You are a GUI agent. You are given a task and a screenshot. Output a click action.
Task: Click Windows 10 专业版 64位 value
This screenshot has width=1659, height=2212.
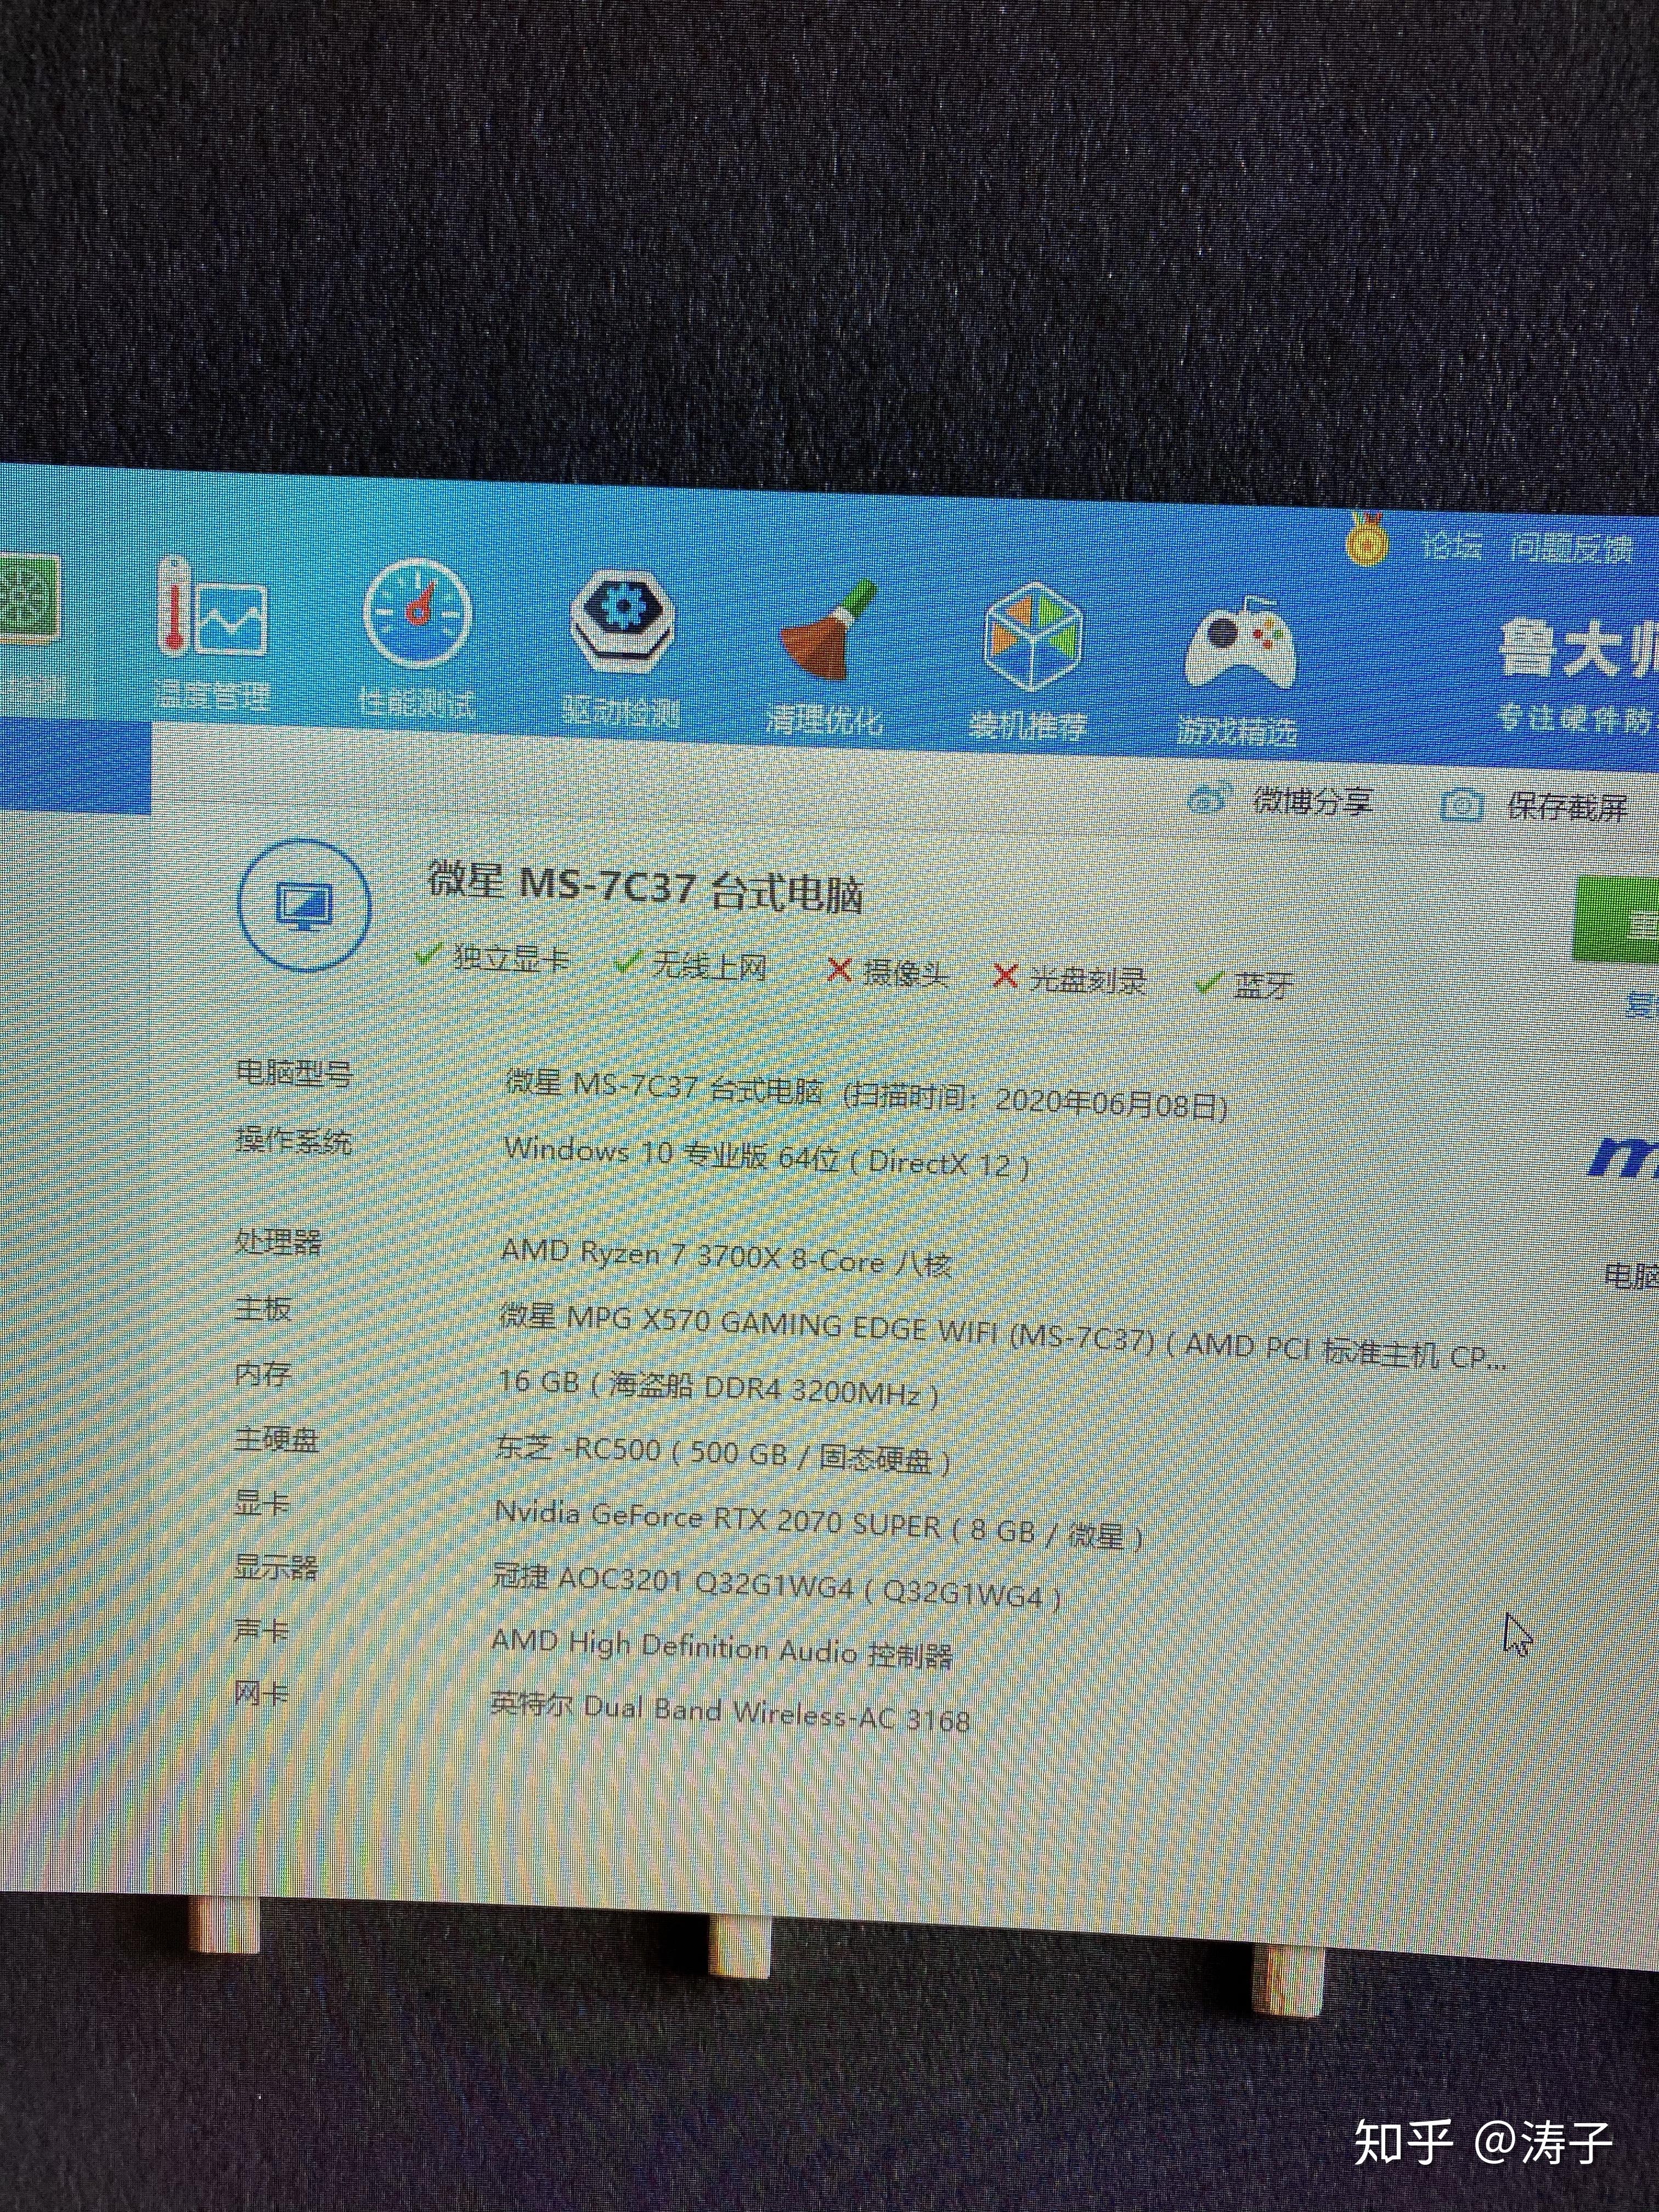click(766, 1157)
